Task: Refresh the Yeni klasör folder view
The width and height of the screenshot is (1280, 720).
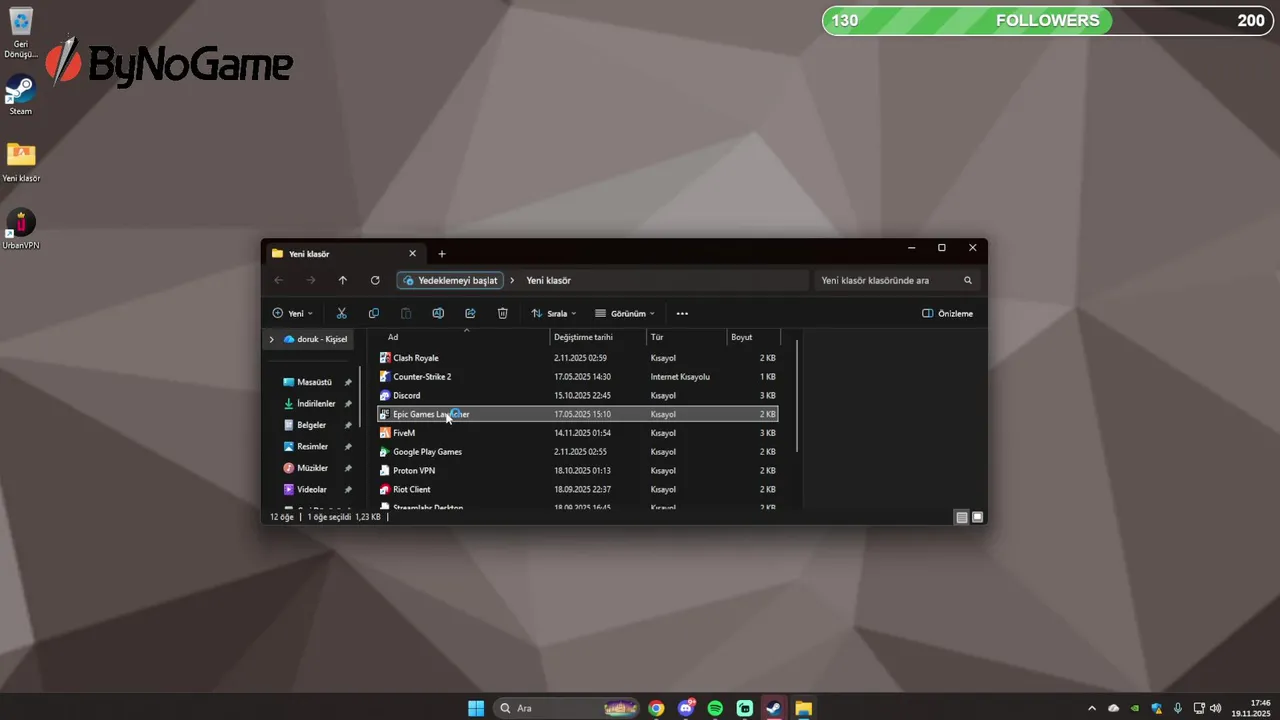Action: point(375,281)
